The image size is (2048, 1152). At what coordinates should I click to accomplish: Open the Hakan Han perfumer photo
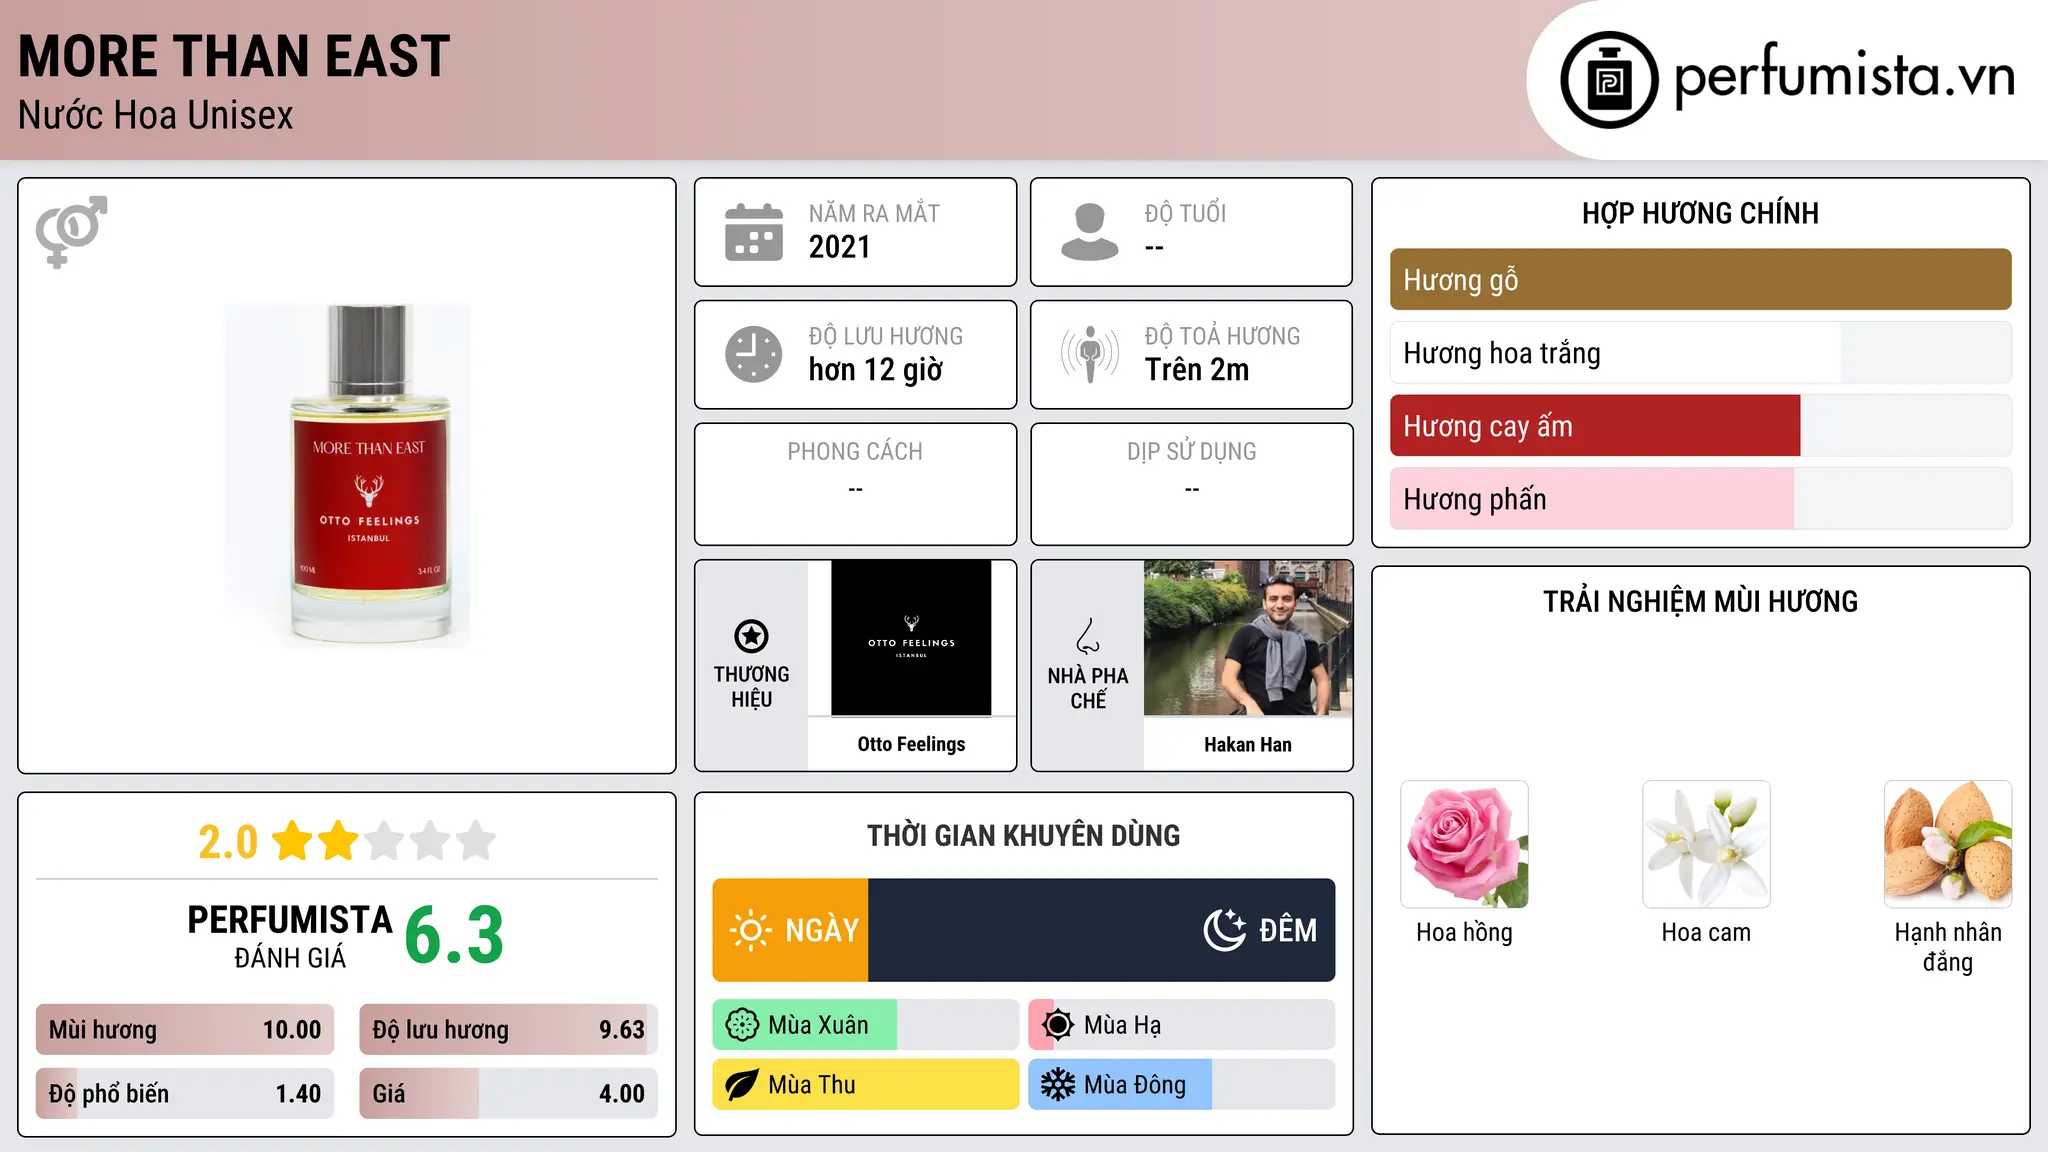coord(1248,638)
